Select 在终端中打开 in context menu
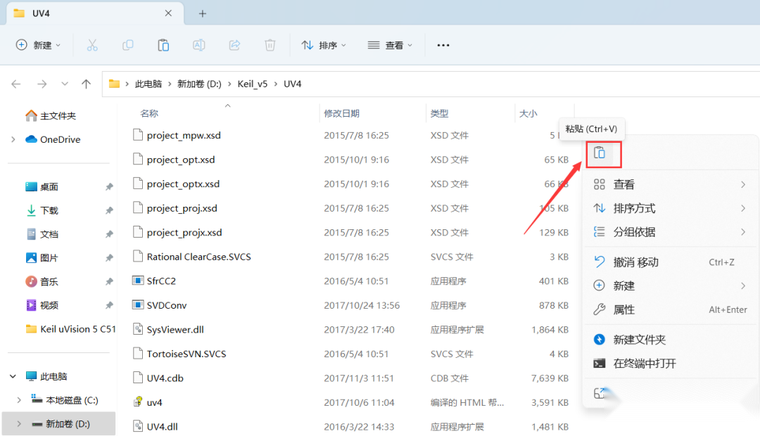 [644, 364]
